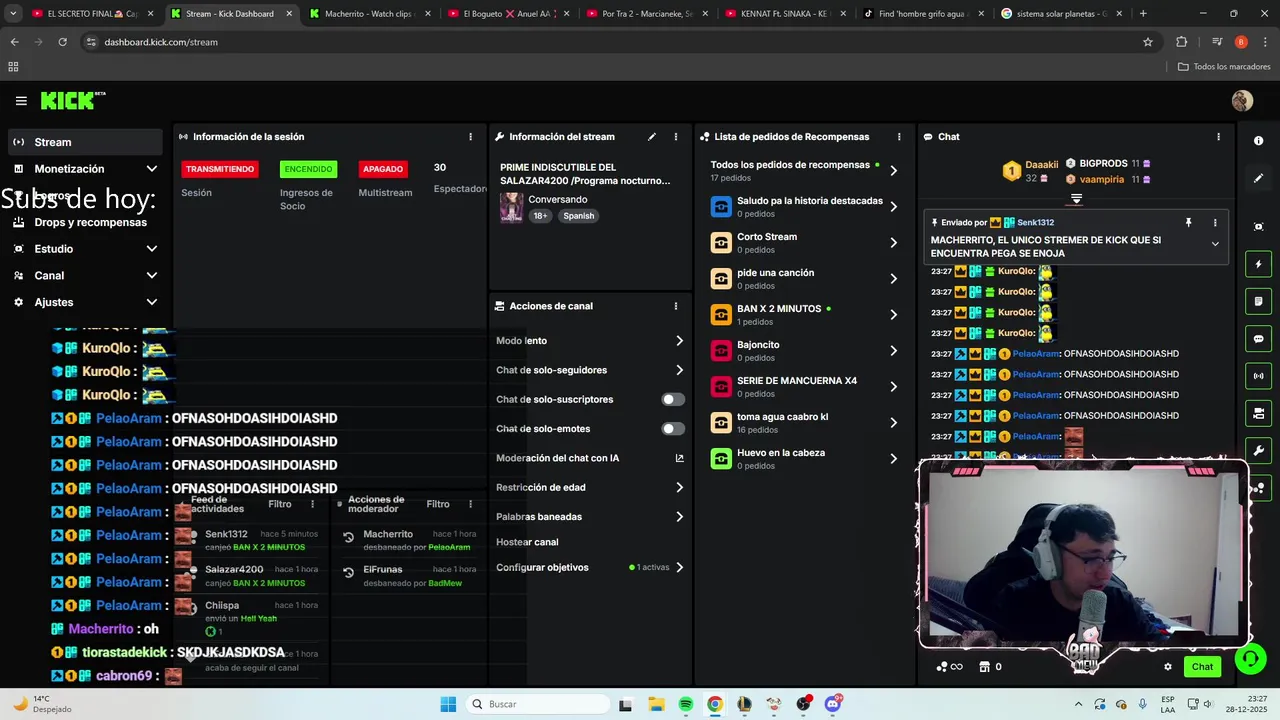Open the user profile avatar menu

(1242, 101)
